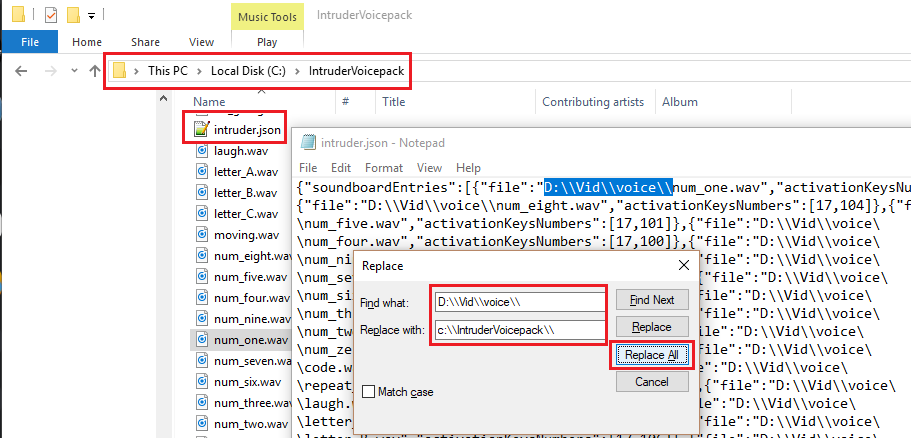The image size is (911, 438).
Task: Open the Notepad View menu
Action: coord(429,168)
